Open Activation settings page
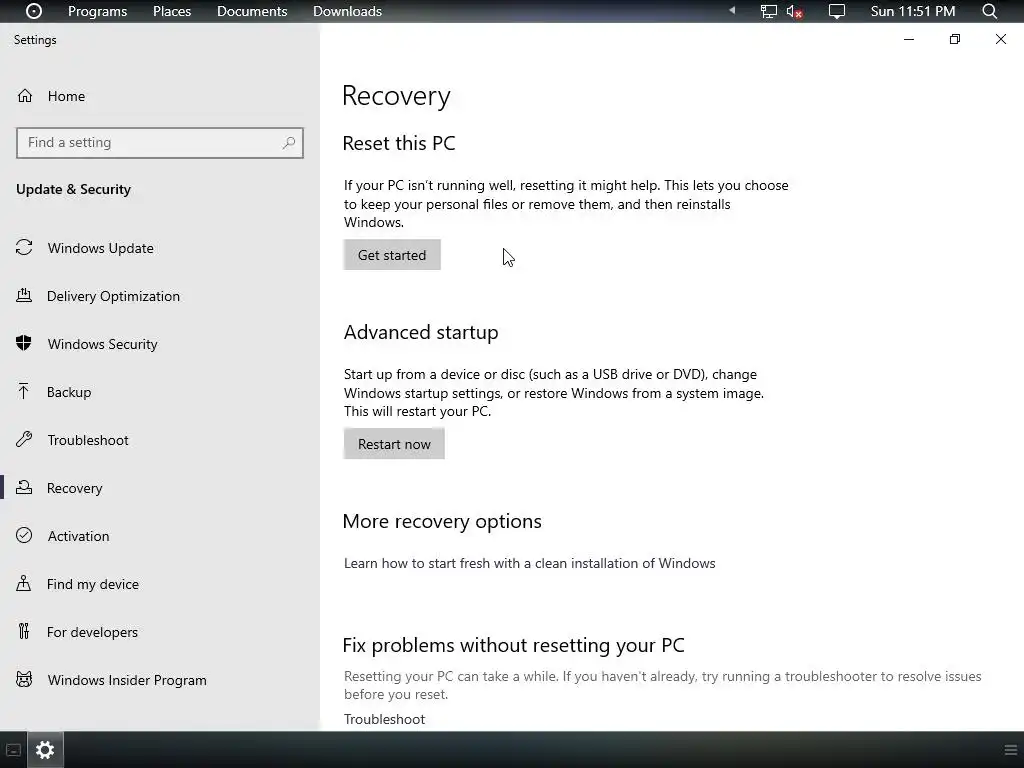 click(x=78, y=536)
